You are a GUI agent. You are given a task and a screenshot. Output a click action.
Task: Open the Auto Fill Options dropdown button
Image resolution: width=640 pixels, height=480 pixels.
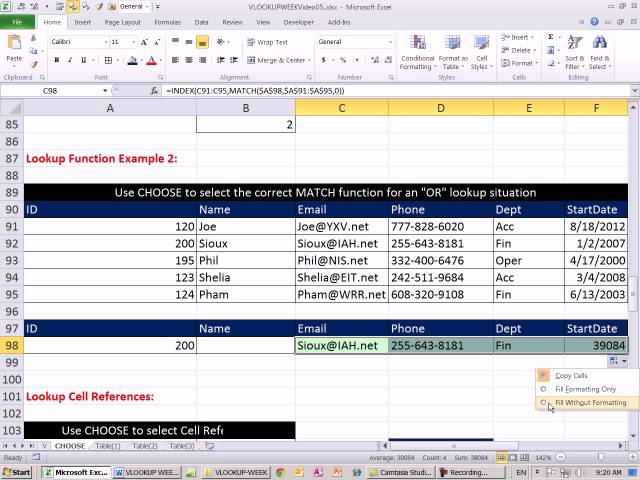tap(618, 361)
